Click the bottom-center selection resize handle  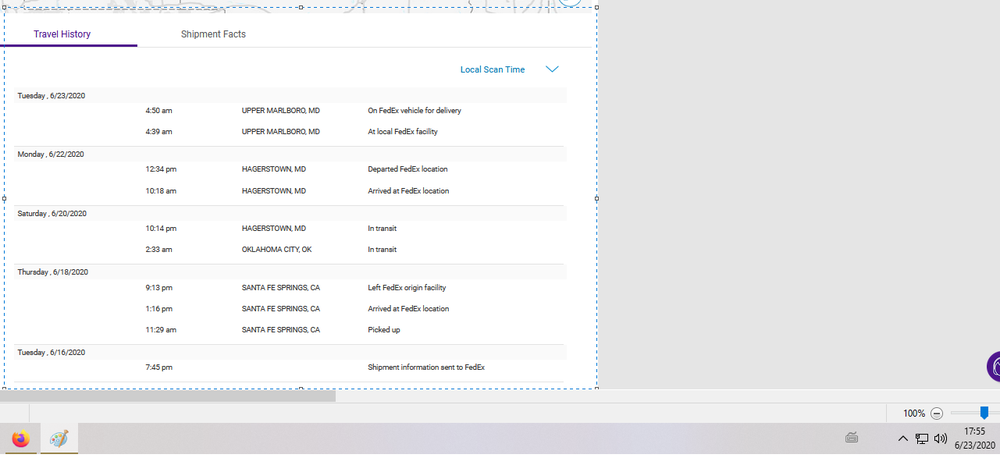pos(301,388)
